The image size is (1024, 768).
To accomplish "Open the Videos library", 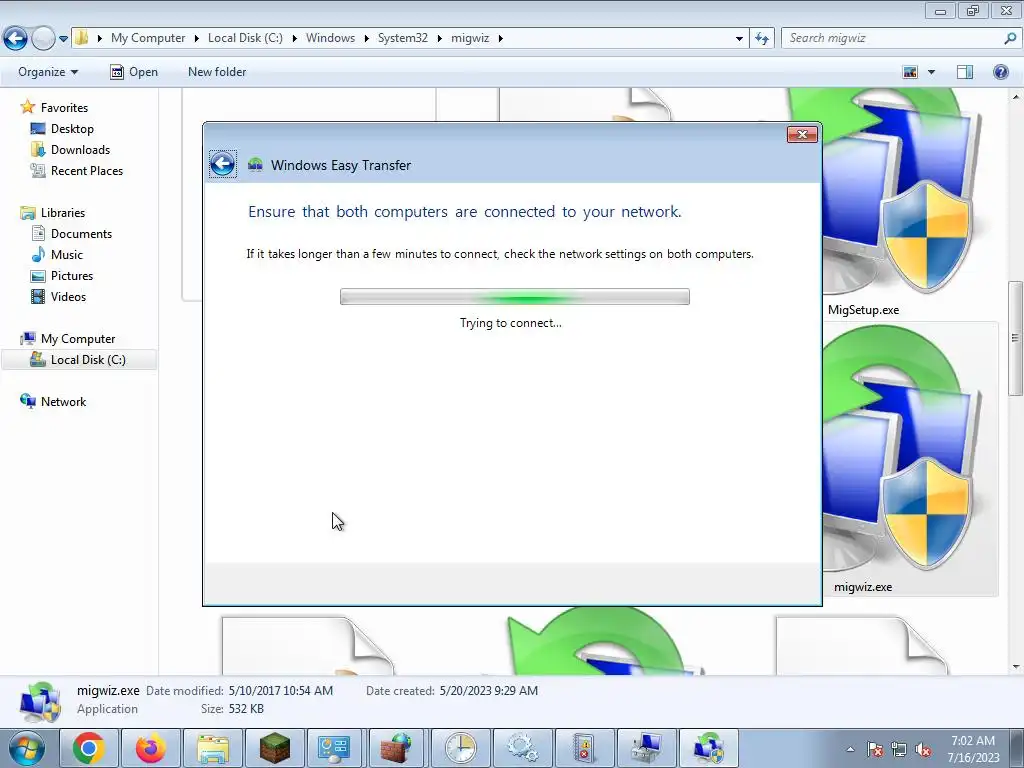I will [68, 296].
